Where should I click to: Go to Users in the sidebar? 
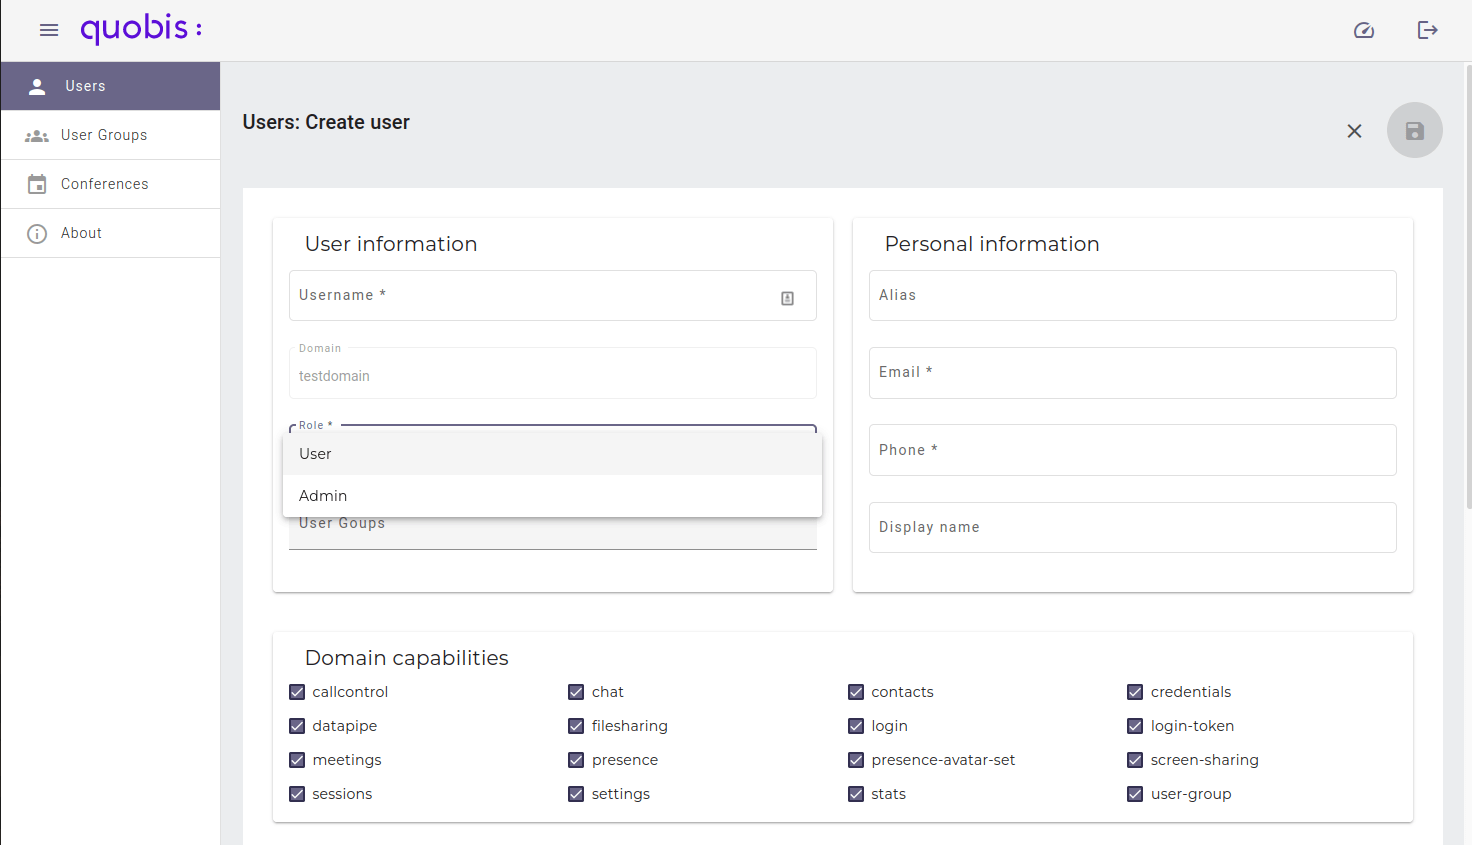tap(110, 86)
